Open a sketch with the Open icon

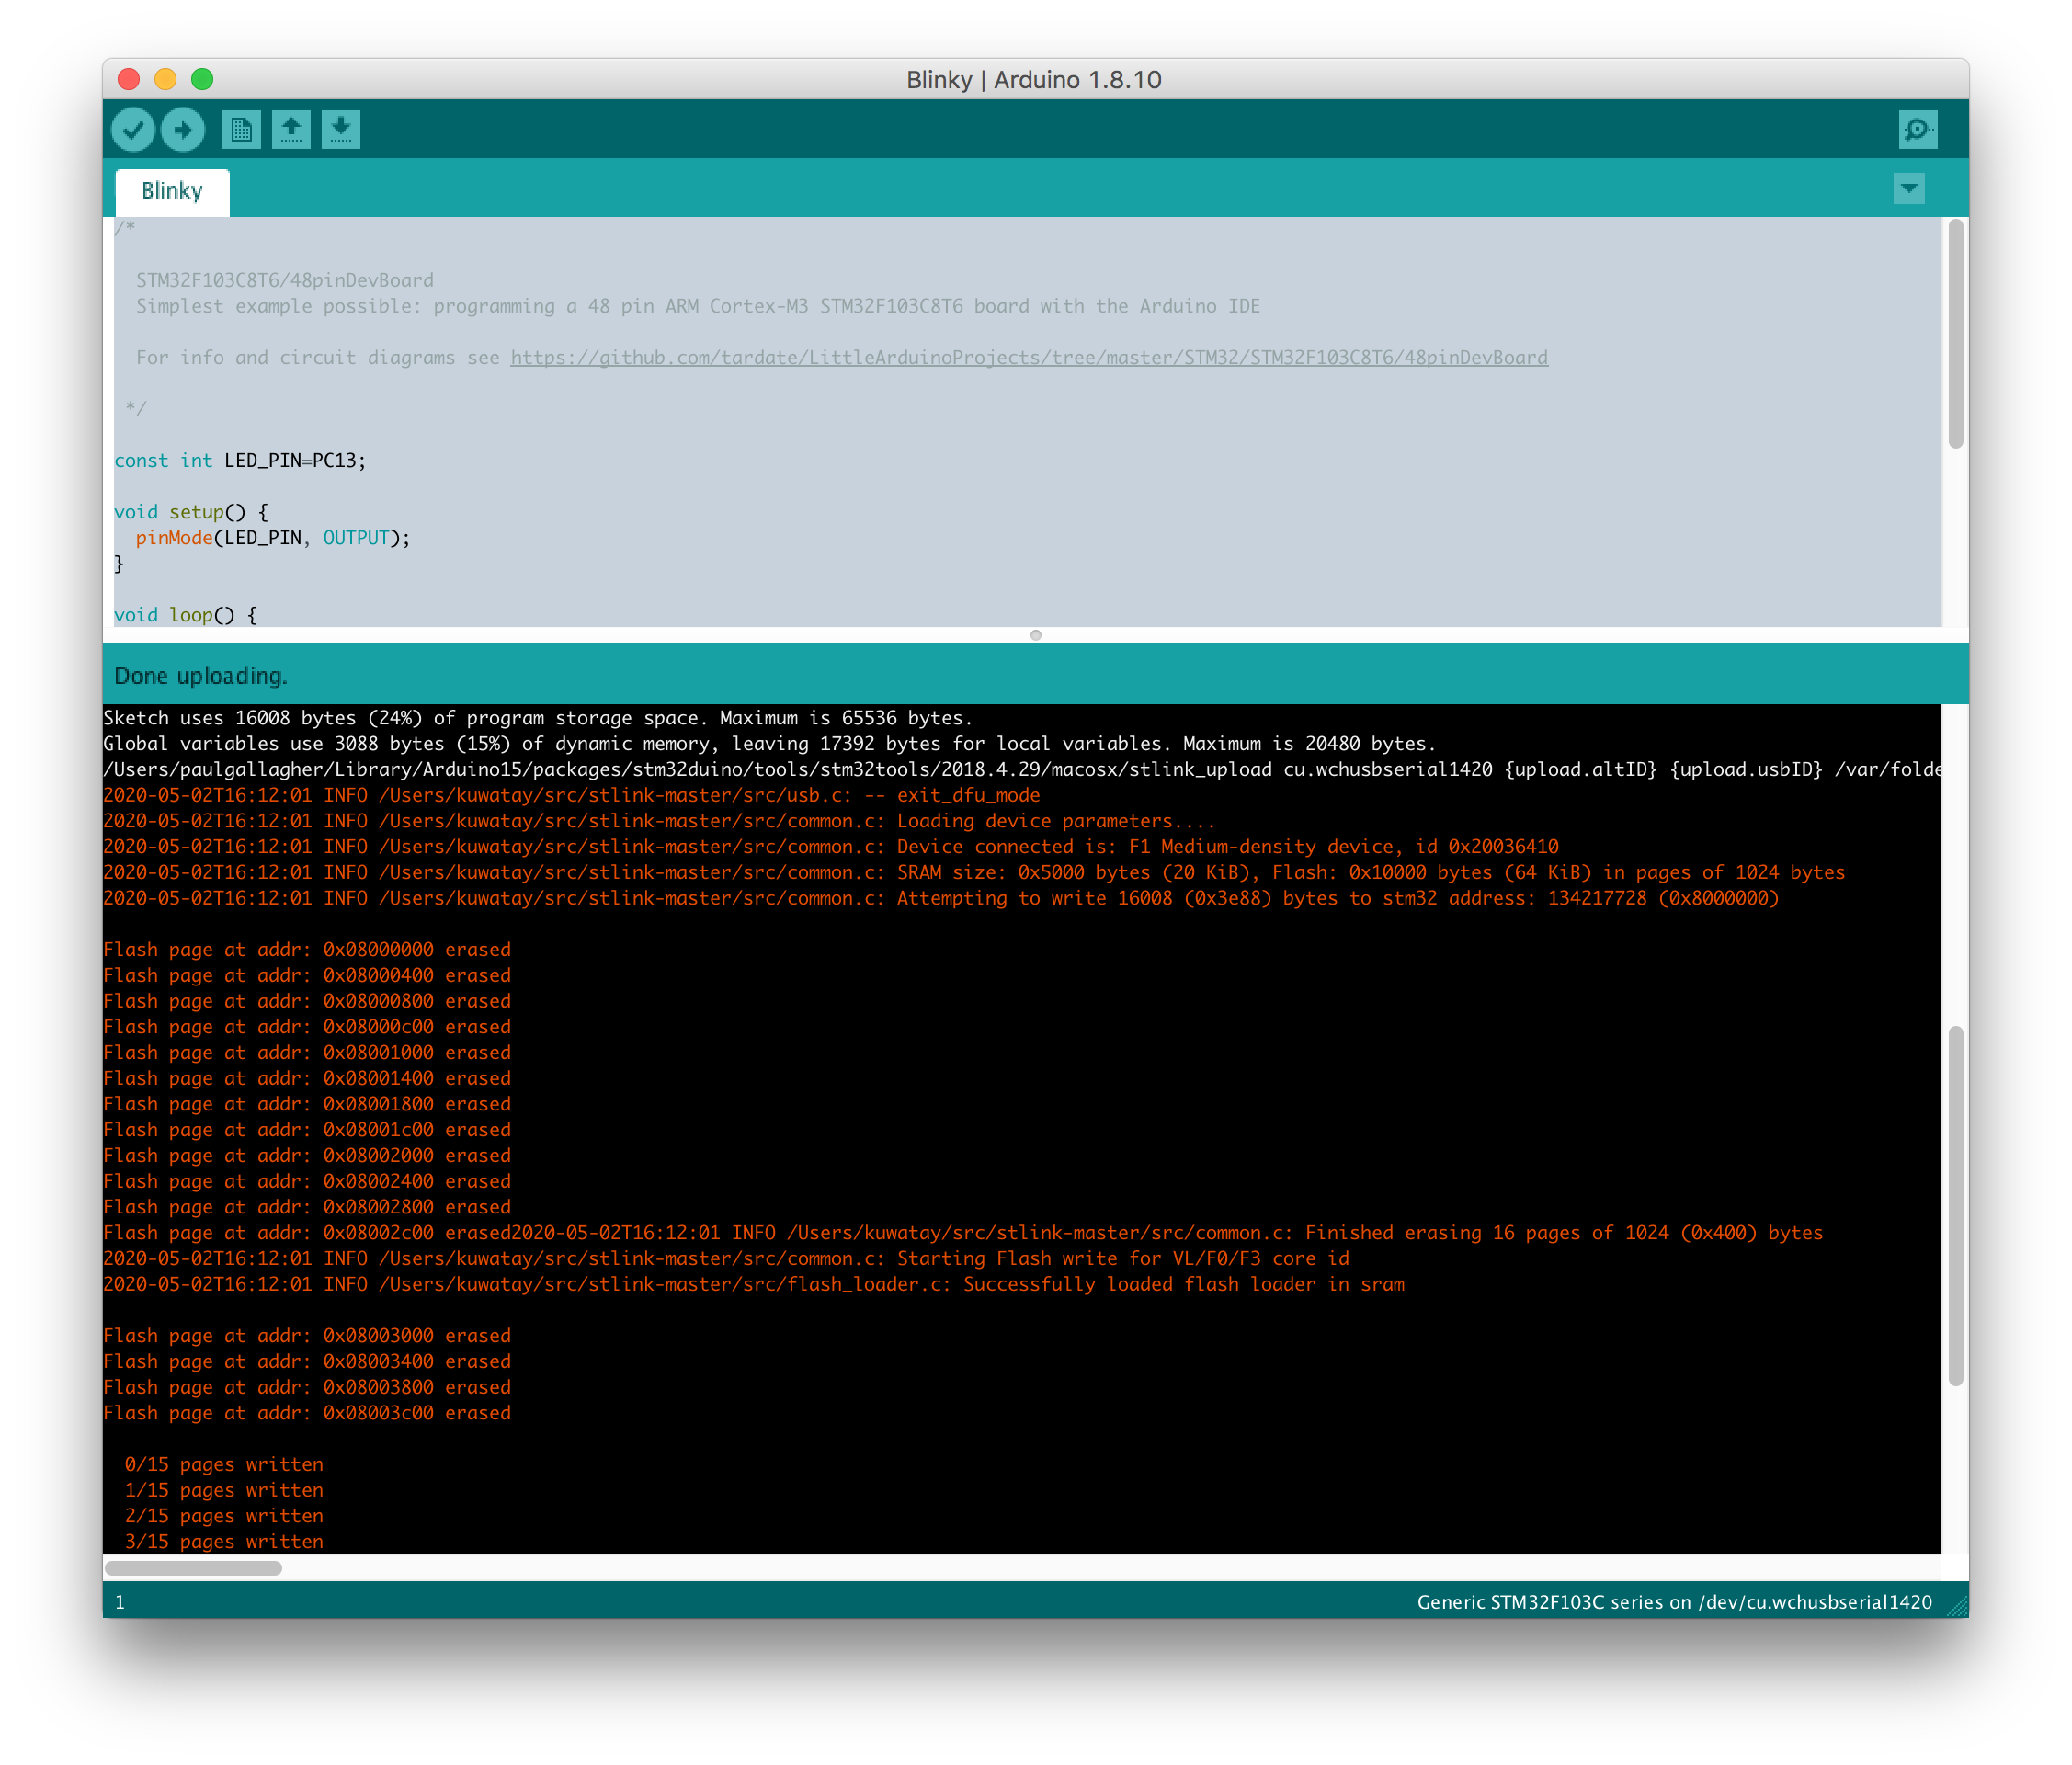coord(291,129)
